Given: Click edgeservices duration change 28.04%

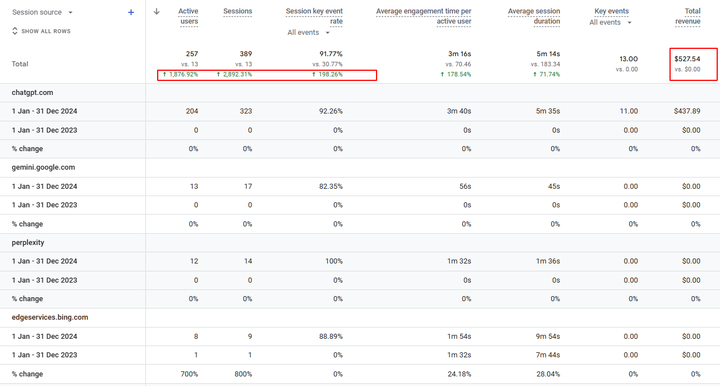Looking at the screenshot, I should [548, 374].
